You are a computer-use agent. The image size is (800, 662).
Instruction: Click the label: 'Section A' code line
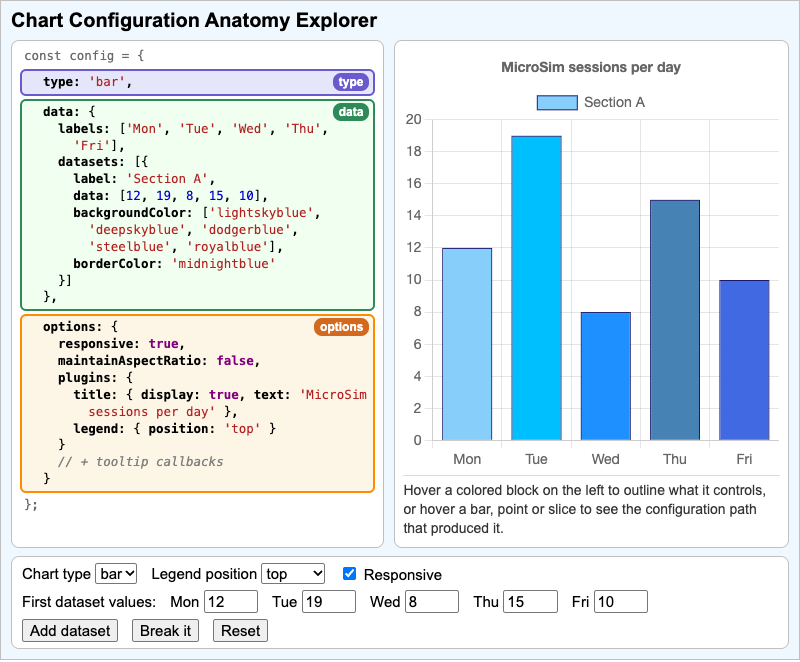(144, 179)
